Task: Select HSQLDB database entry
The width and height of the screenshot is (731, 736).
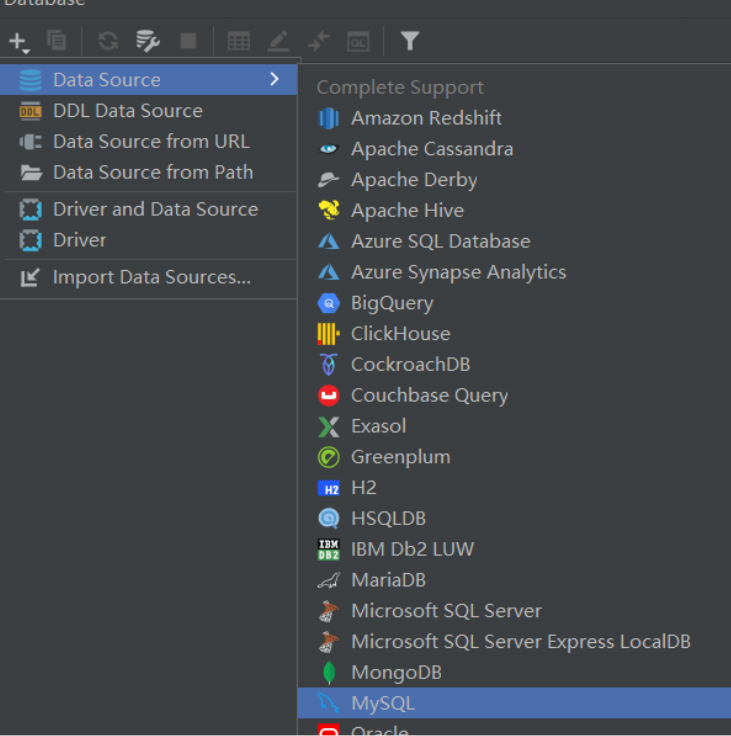Action: pyautogui.click(x=514, y=519)
